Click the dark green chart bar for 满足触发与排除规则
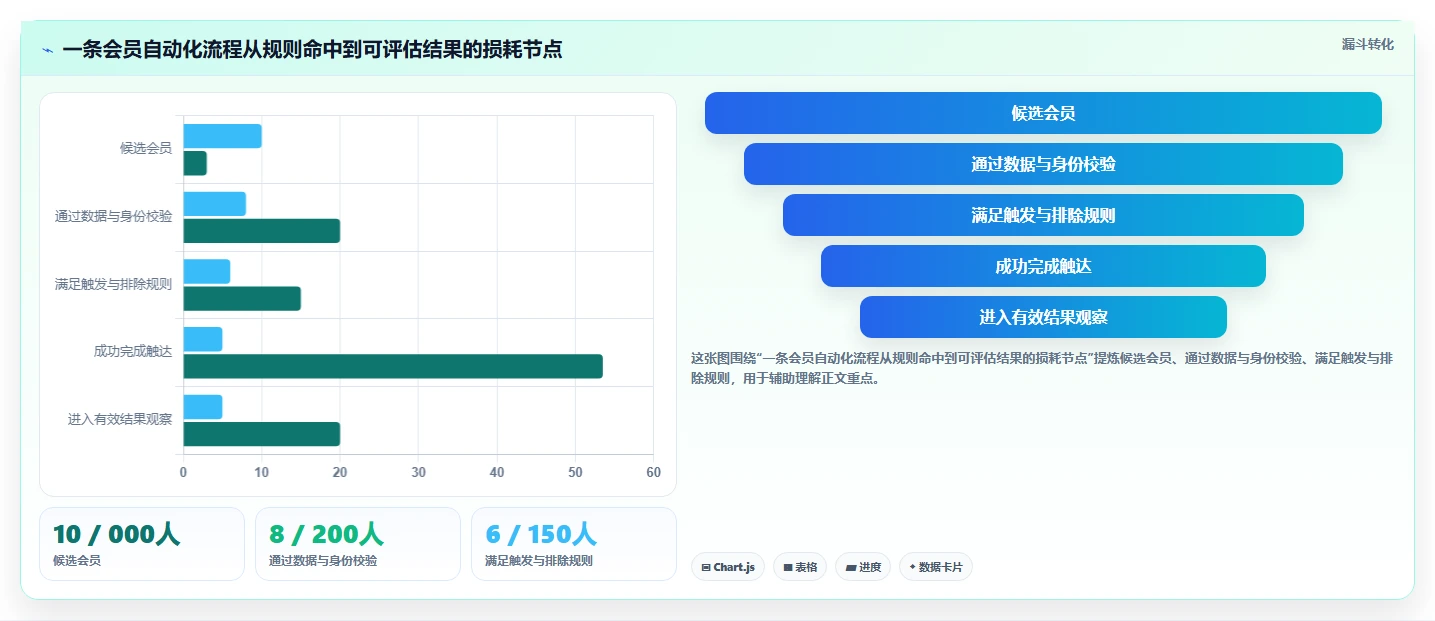This screenshot has height=621, width=1435. point(242,298)
